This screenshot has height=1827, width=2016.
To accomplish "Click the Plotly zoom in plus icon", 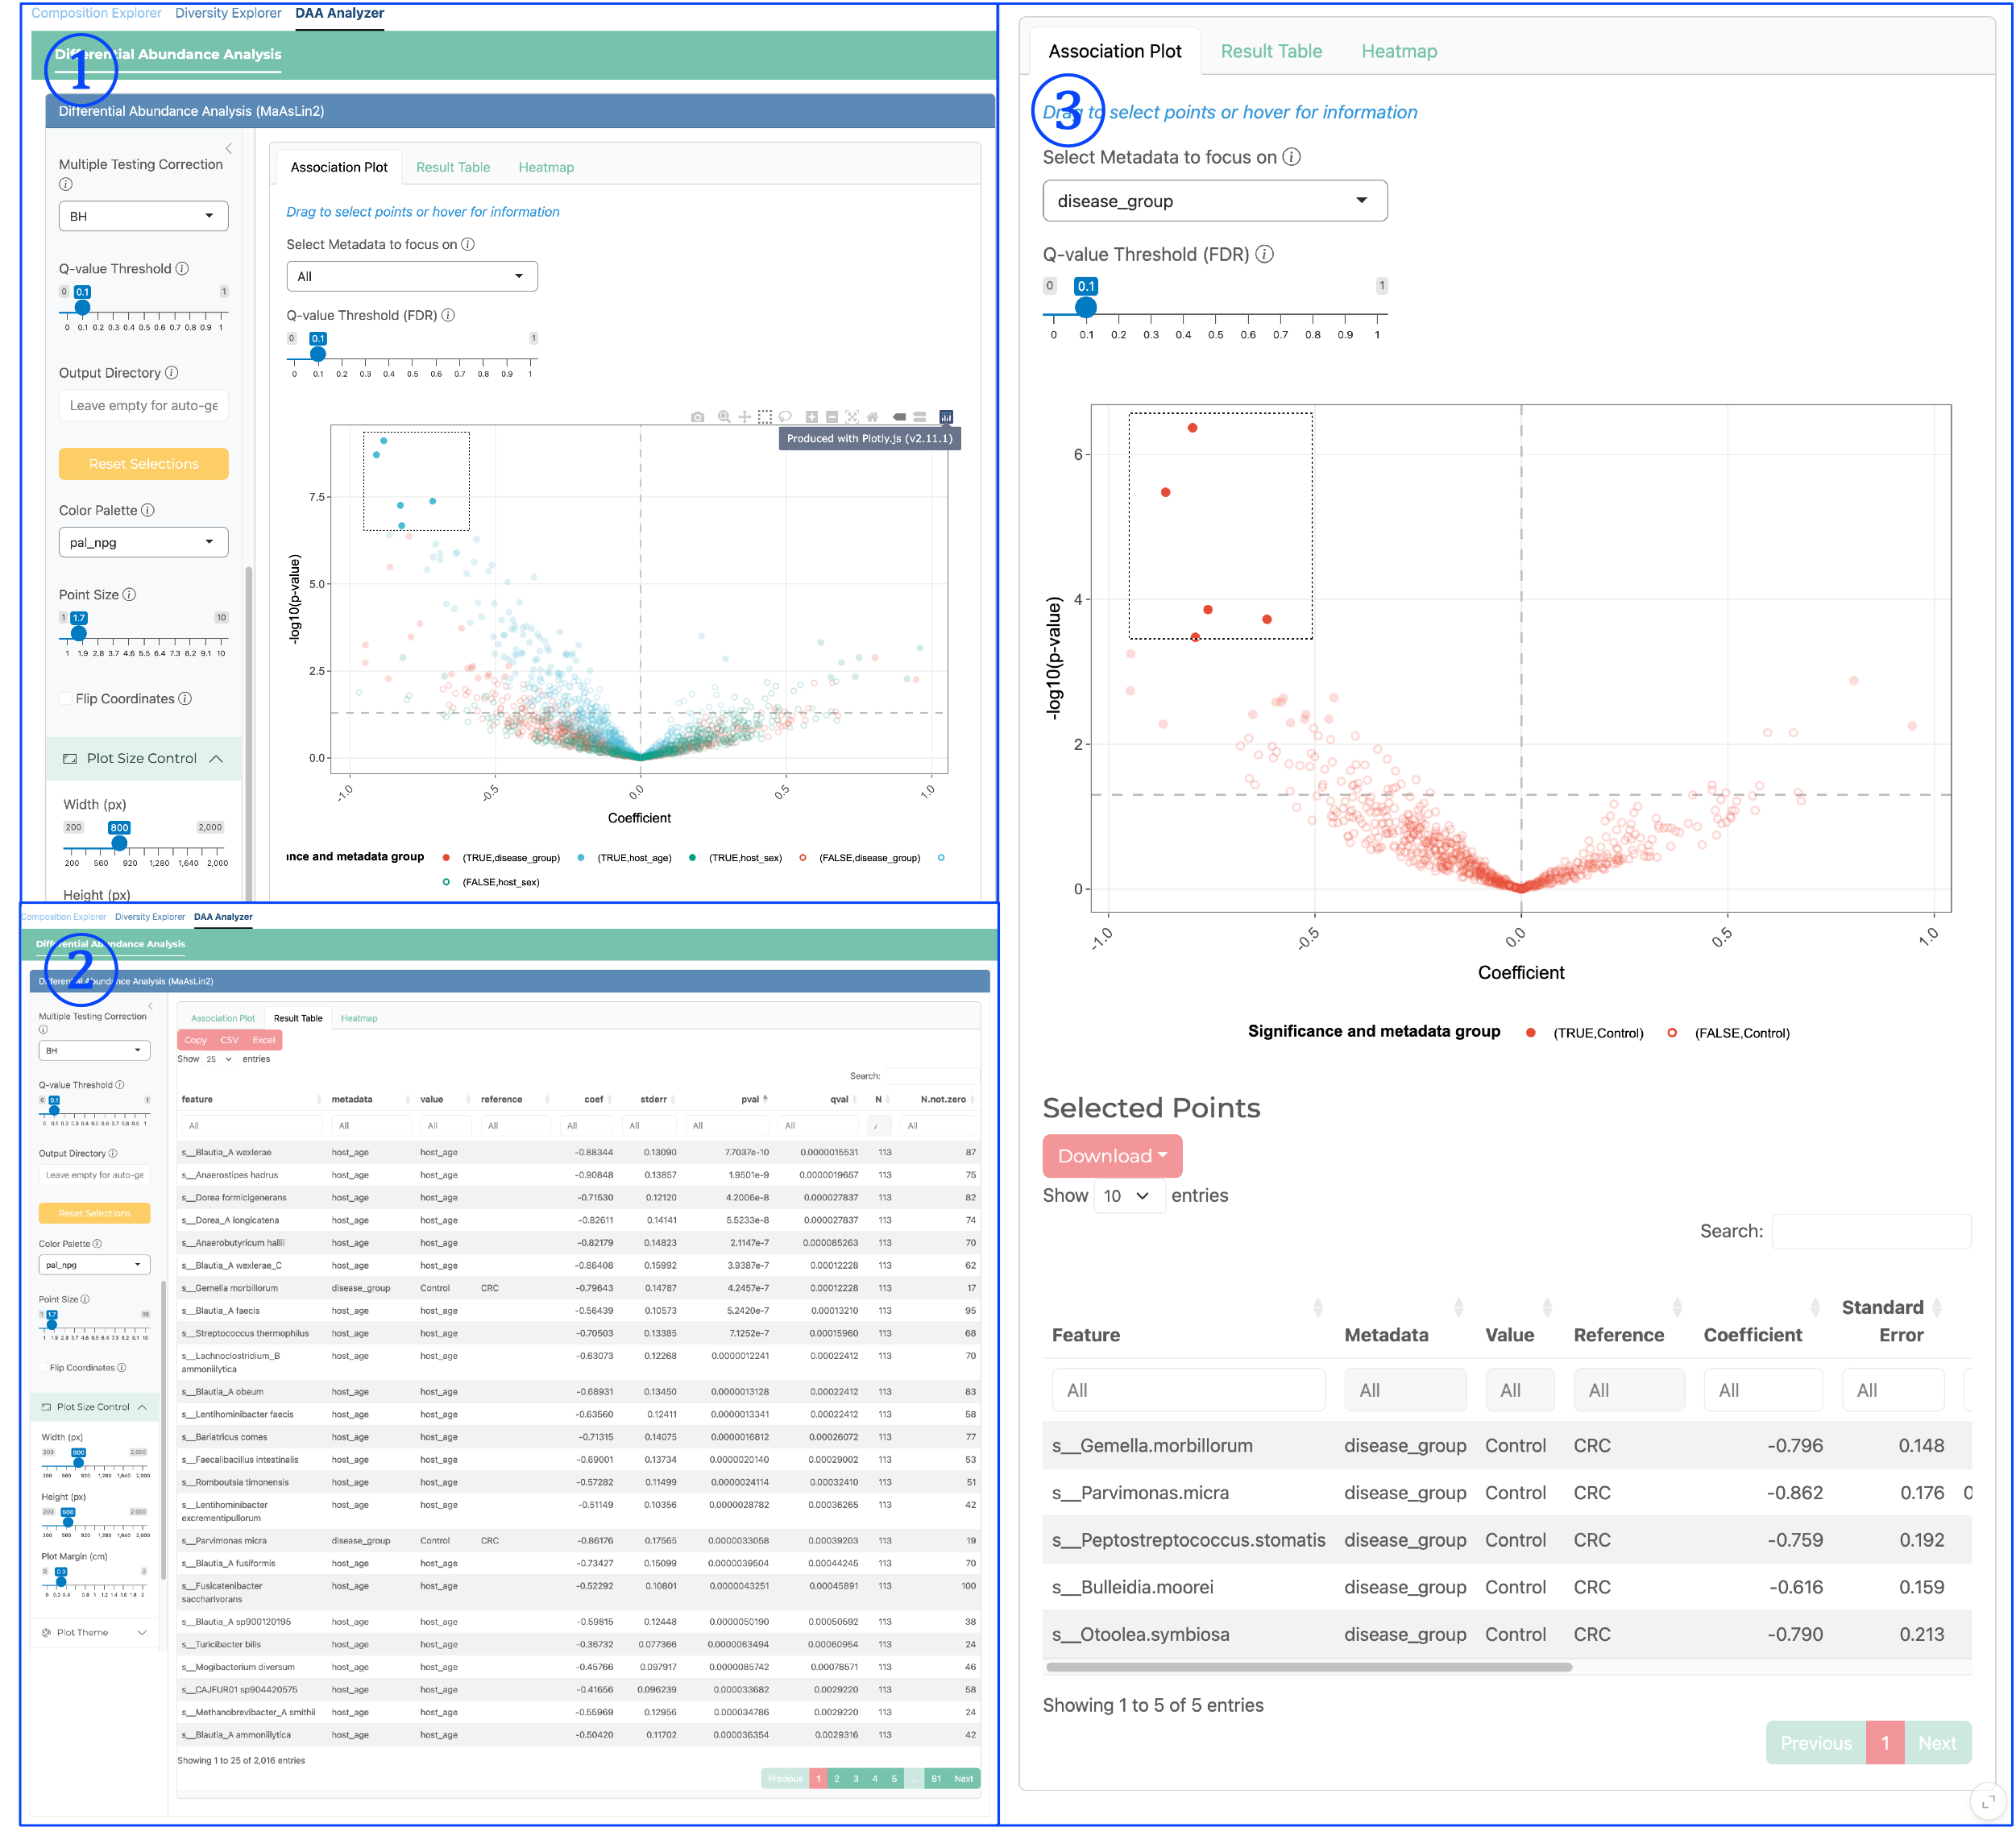I will [x=812, y=417].
